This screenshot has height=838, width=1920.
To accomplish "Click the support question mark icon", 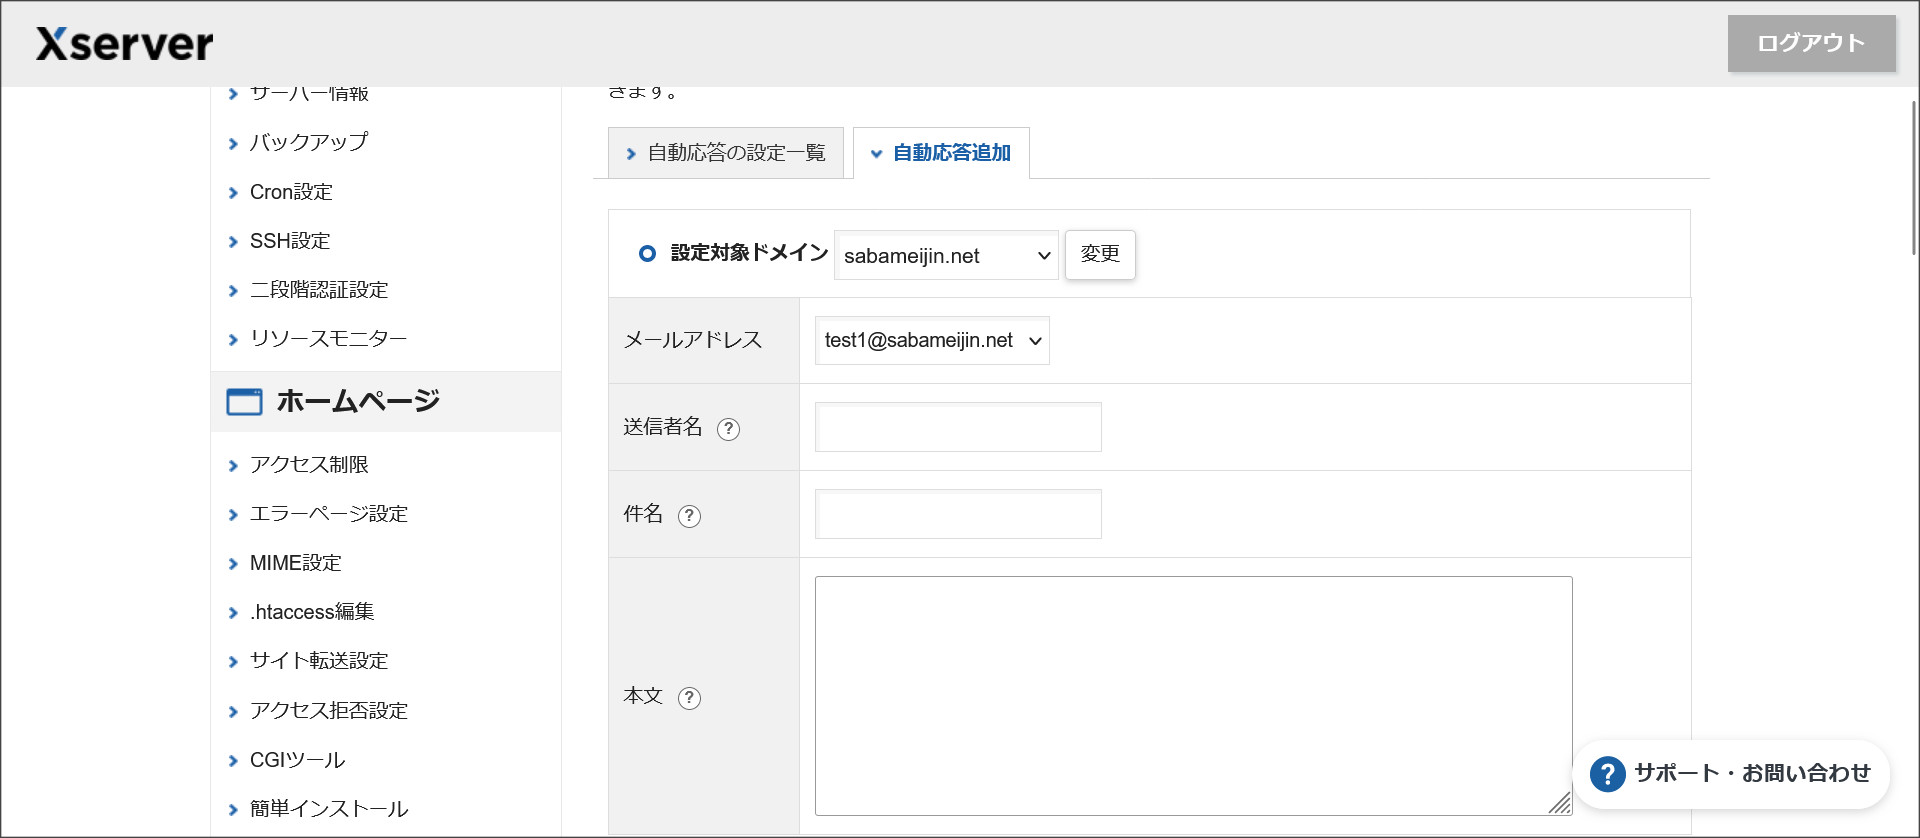I will [1607, 774].
